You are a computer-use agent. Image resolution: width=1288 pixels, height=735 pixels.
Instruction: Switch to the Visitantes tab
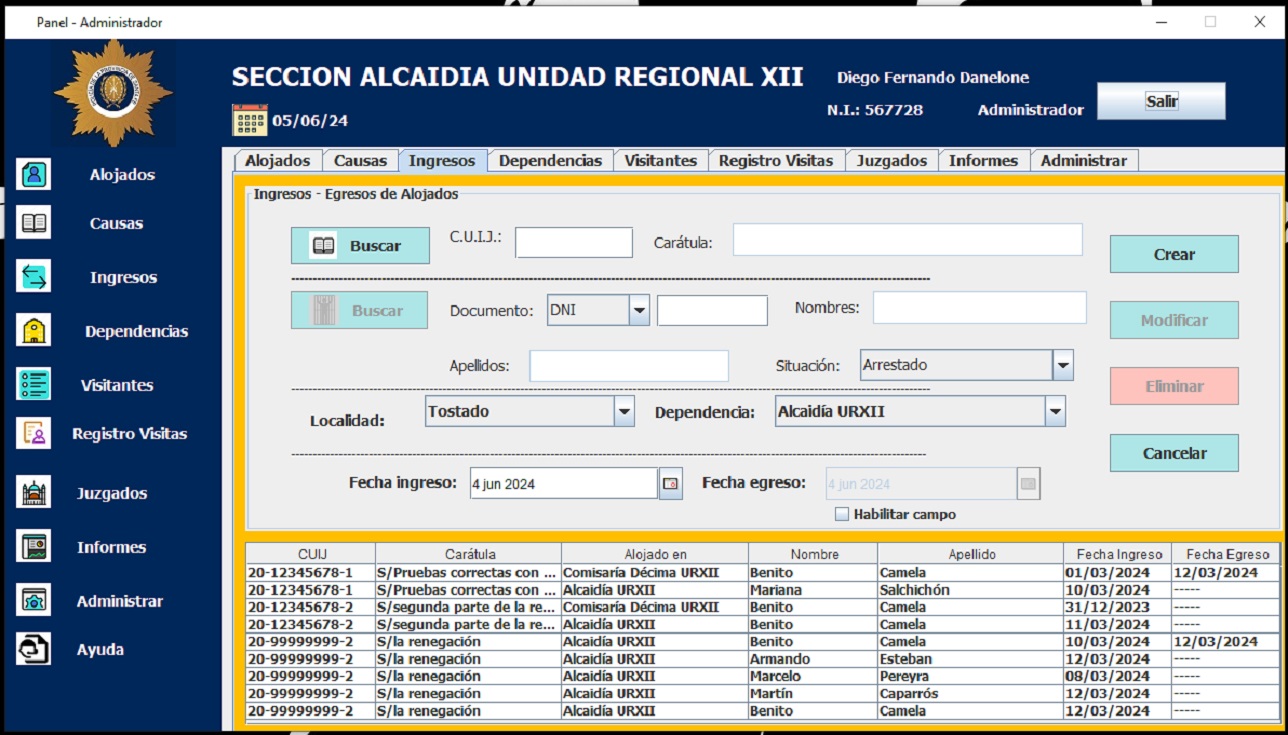(660, 161)
